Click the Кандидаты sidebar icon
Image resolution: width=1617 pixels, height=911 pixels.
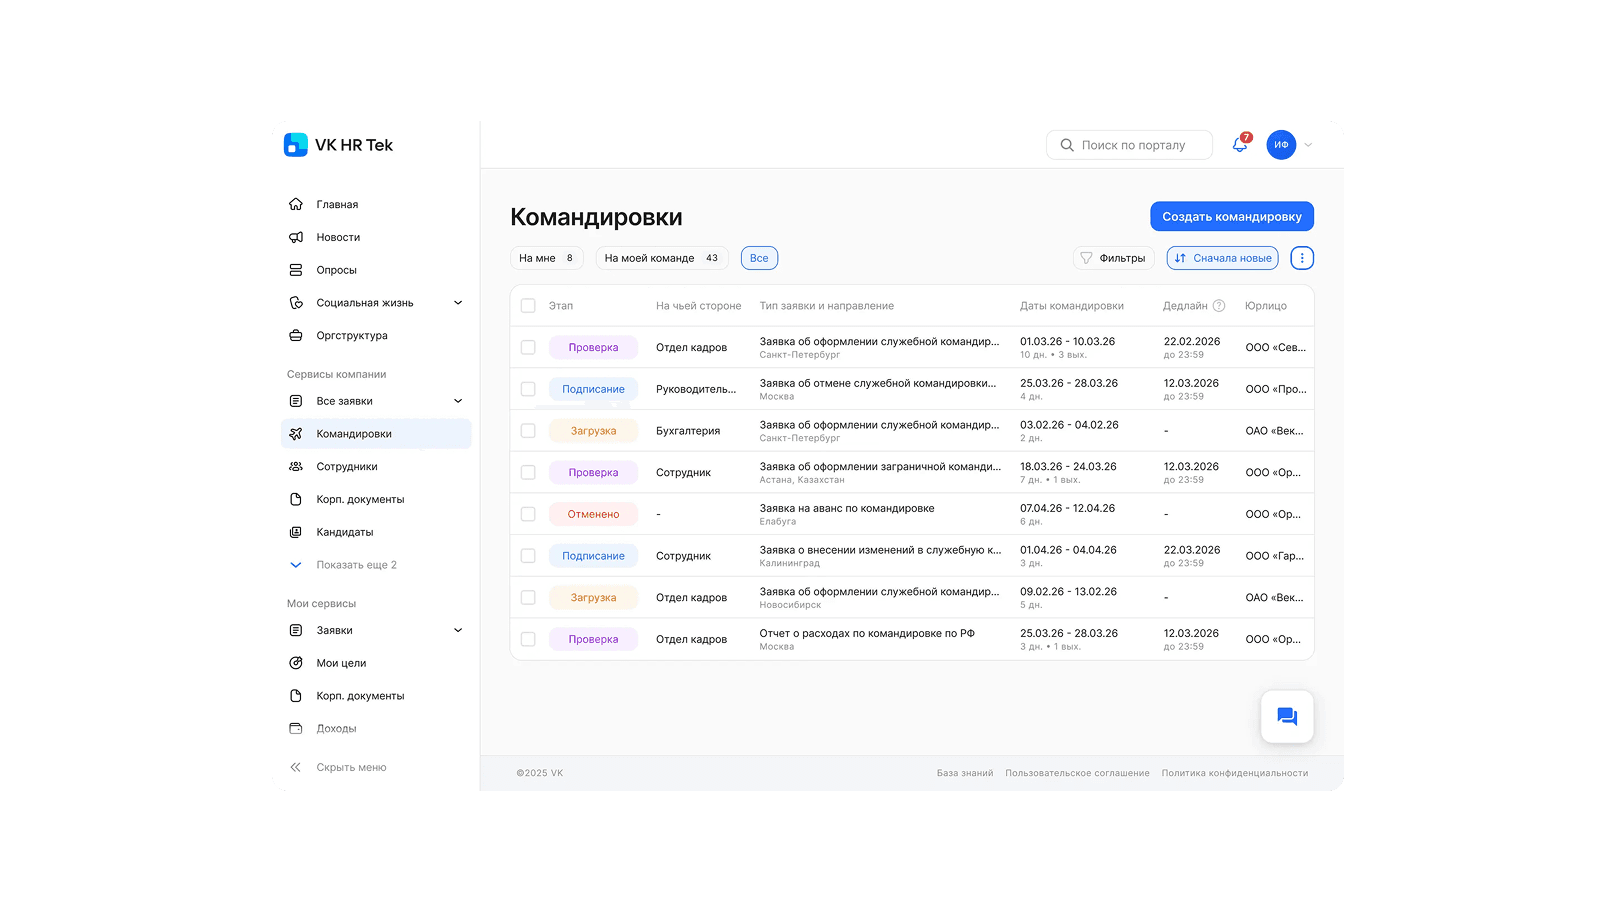(x=296, y=532)
